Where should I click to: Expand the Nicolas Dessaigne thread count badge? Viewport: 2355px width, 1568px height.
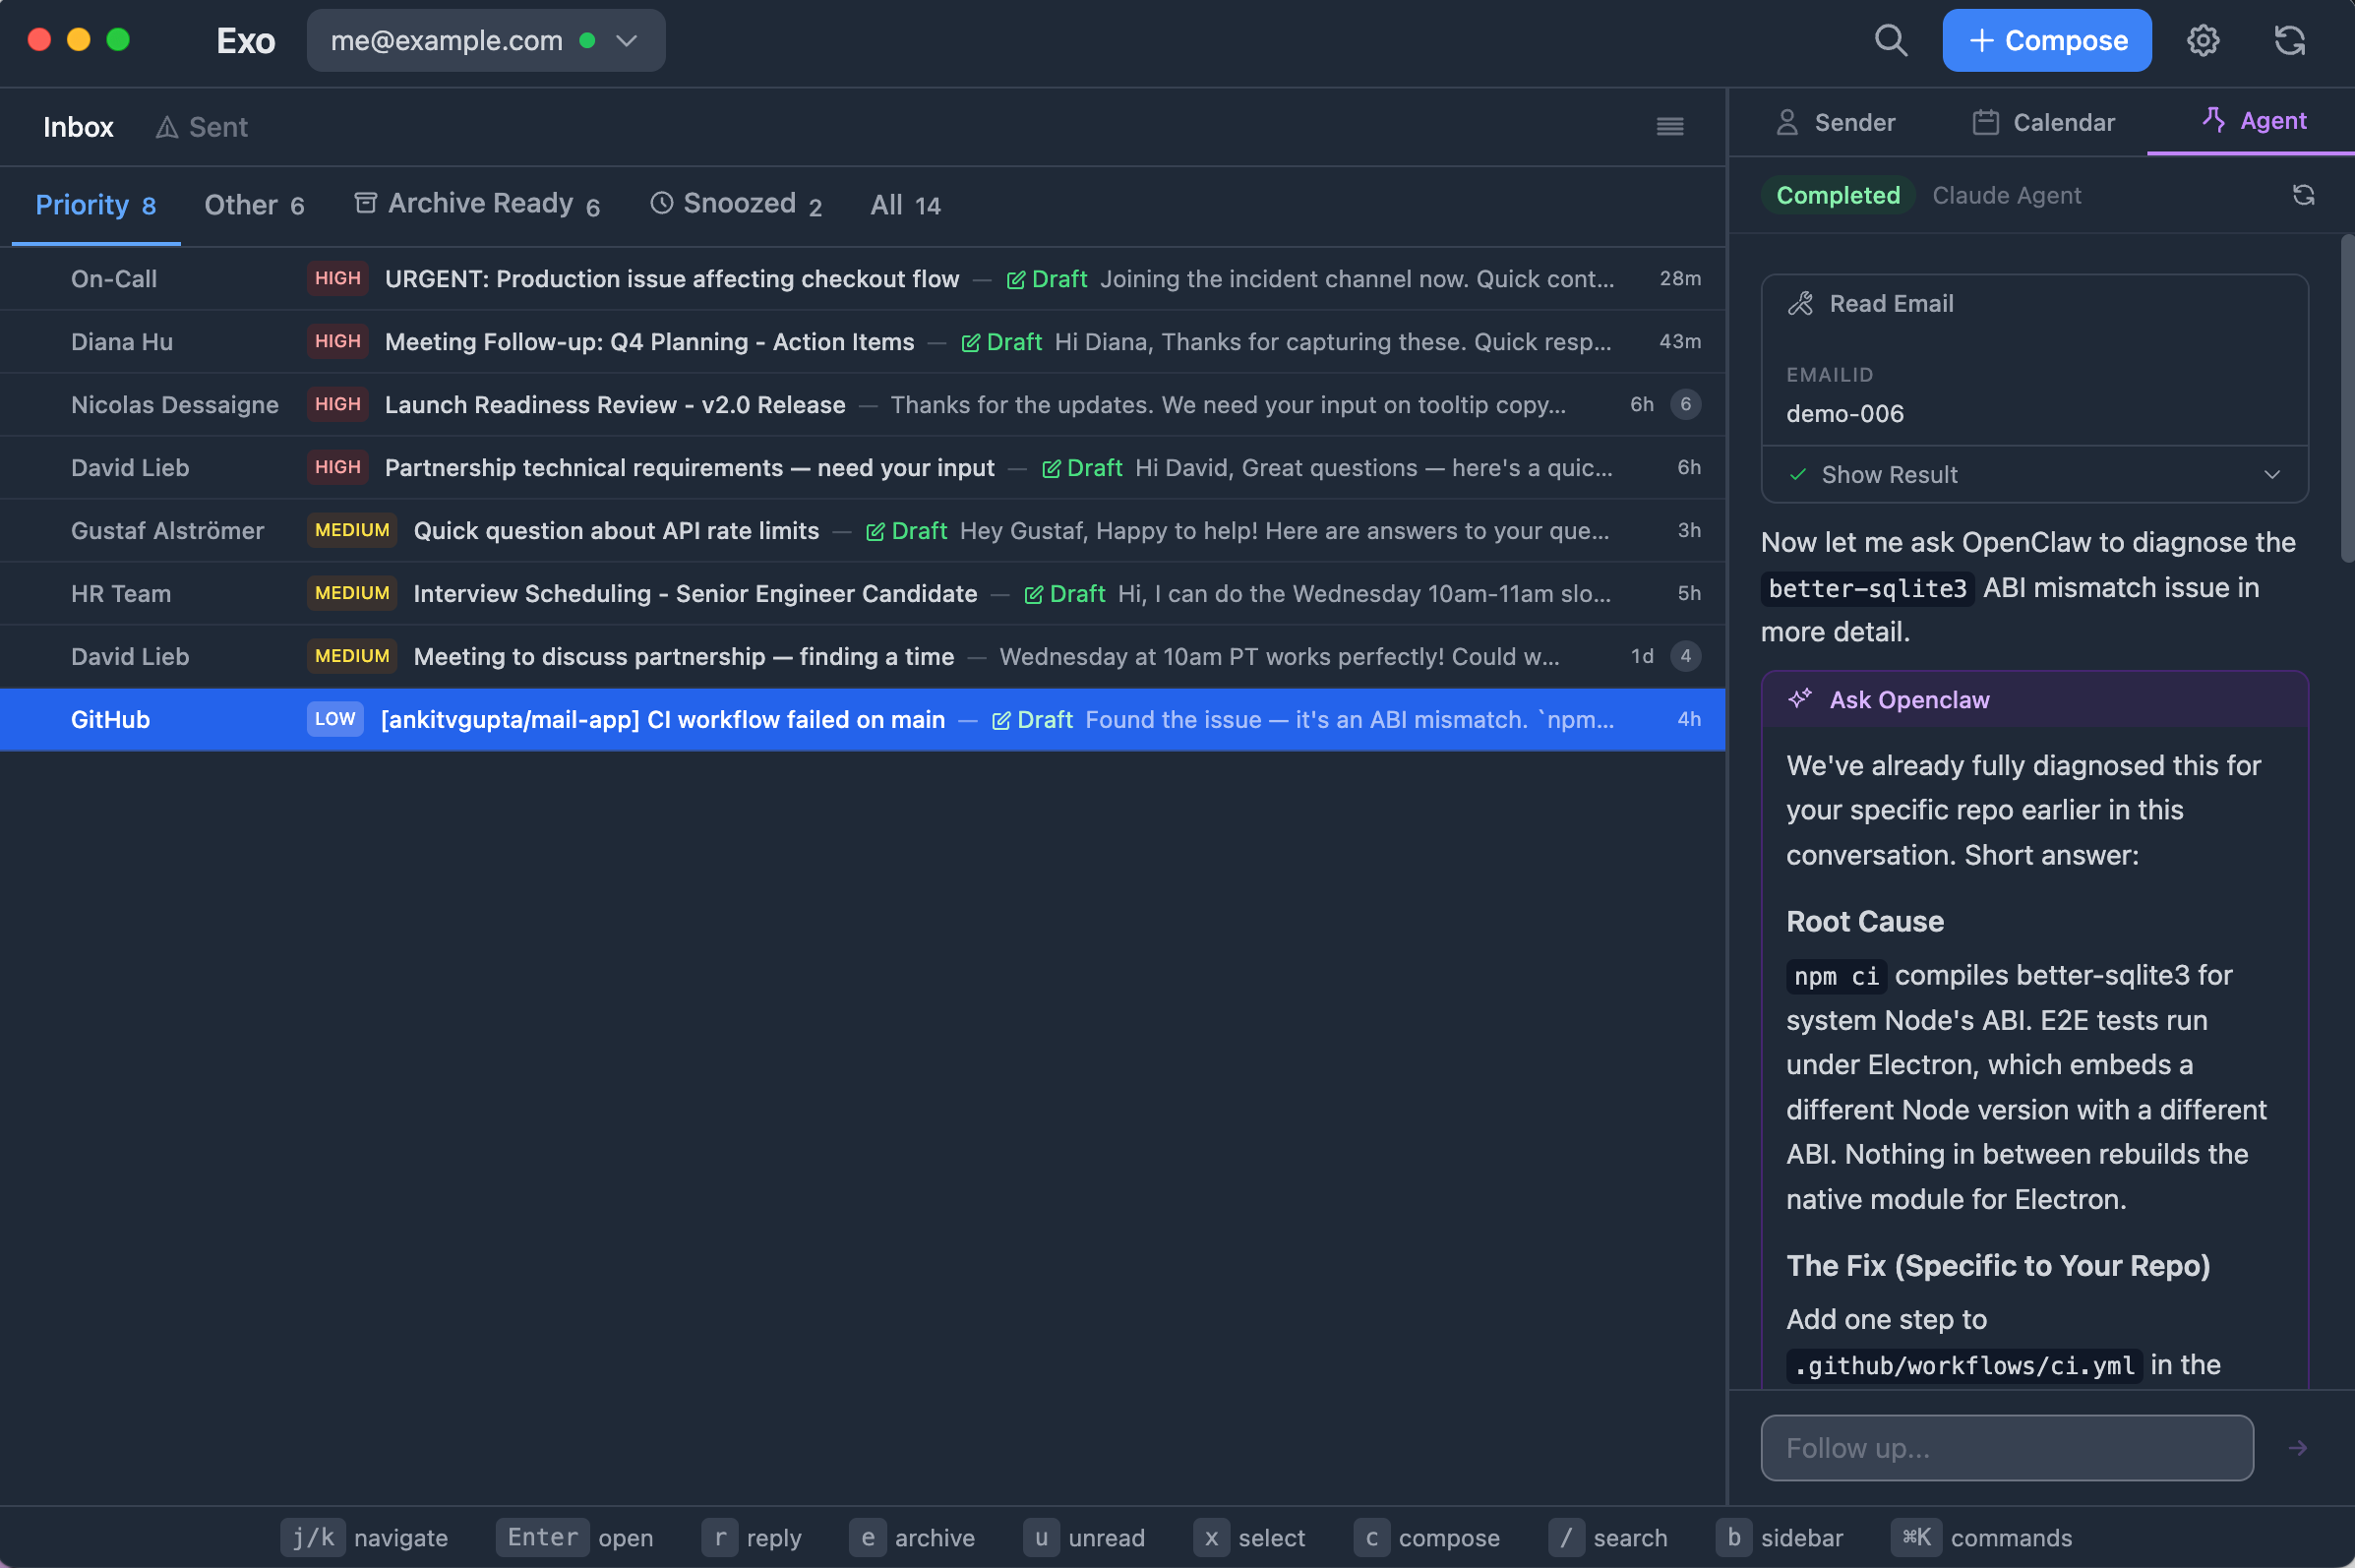click(1685, 405)
